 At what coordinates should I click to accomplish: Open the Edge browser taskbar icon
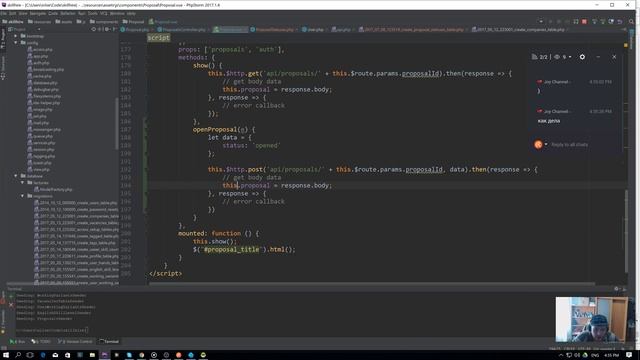coord(43,355)
